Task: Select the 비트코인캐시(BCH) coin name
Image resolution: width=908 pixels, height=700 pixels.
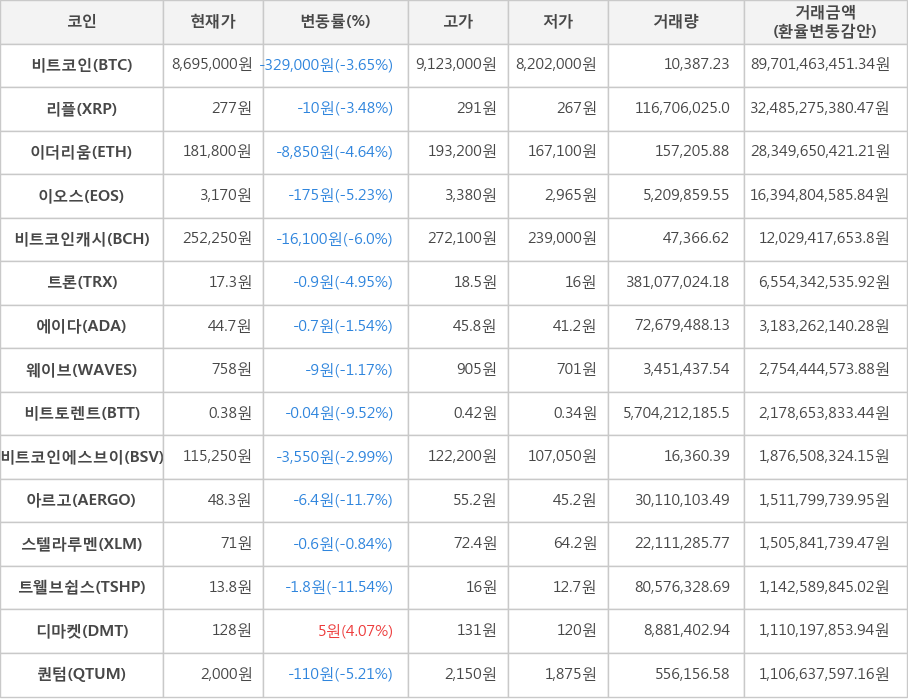Action: point(82,239)
